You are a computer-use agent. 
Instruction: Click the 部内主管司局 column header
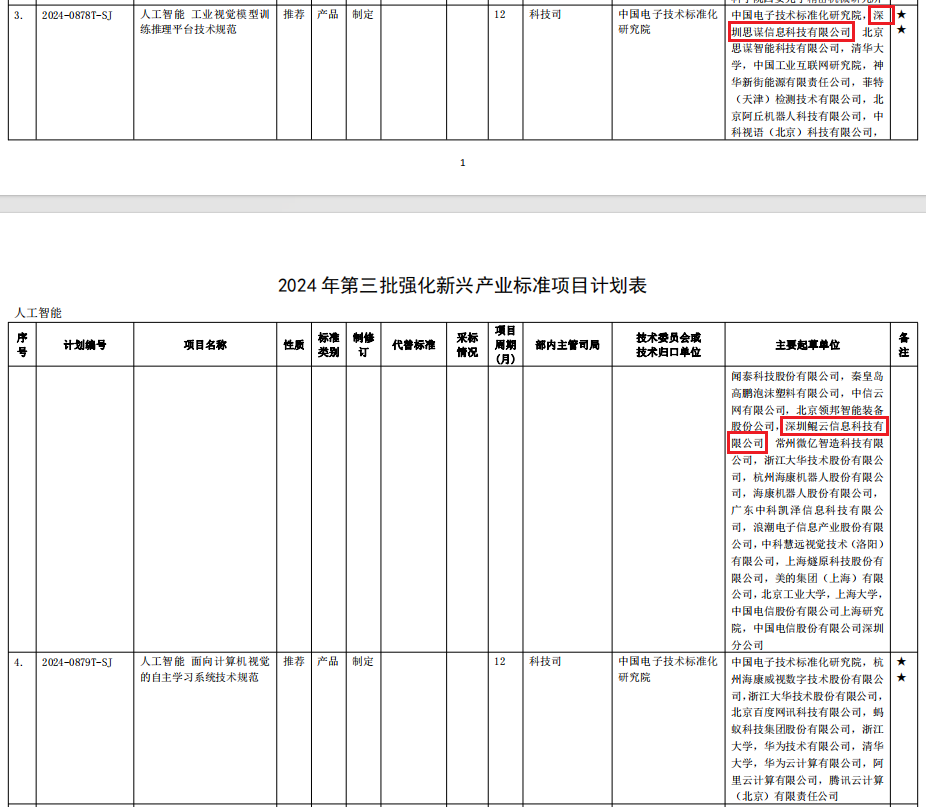point(568,345)
